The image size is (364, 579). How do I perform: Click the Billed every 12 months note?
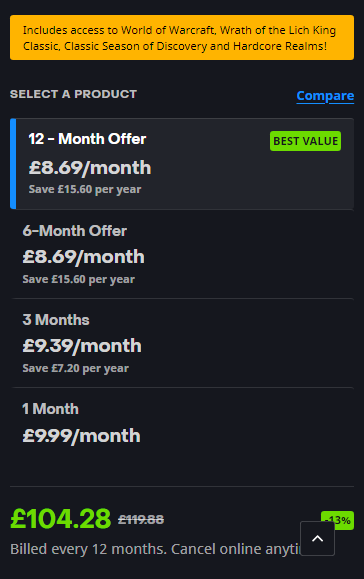point(155,549)
